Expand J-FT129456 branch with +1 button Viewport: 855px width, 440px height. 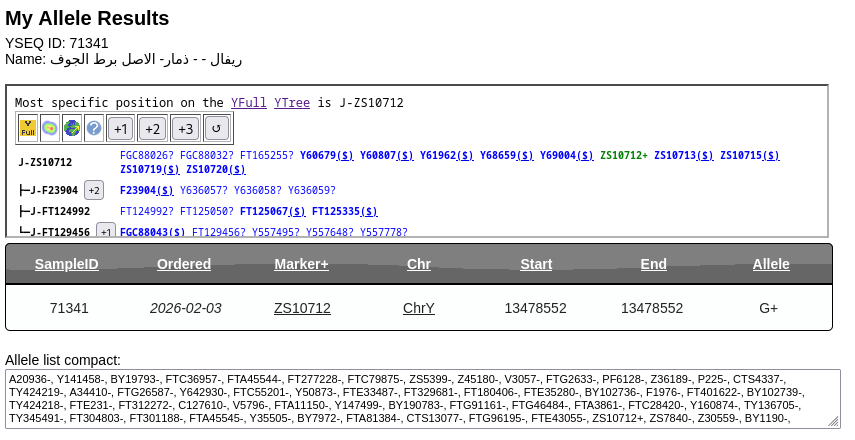point(106,231)
